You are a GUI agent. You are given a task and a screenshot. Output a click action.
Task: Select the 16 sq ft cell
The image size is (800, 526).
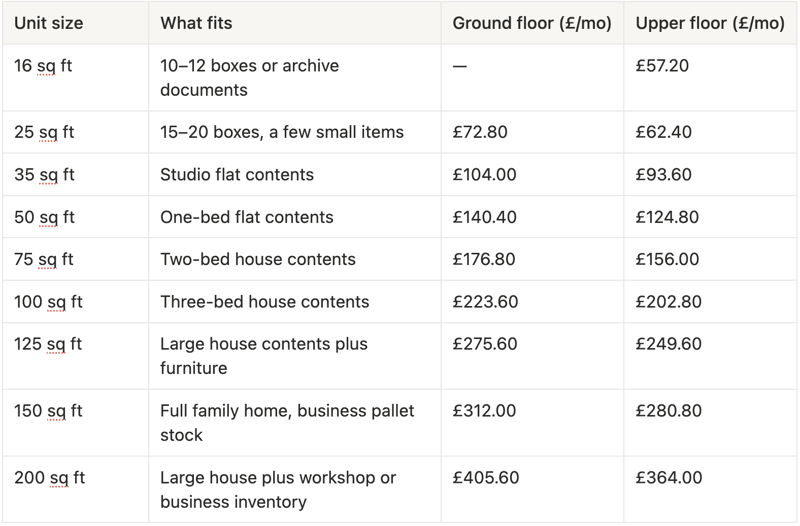[43, 66]
